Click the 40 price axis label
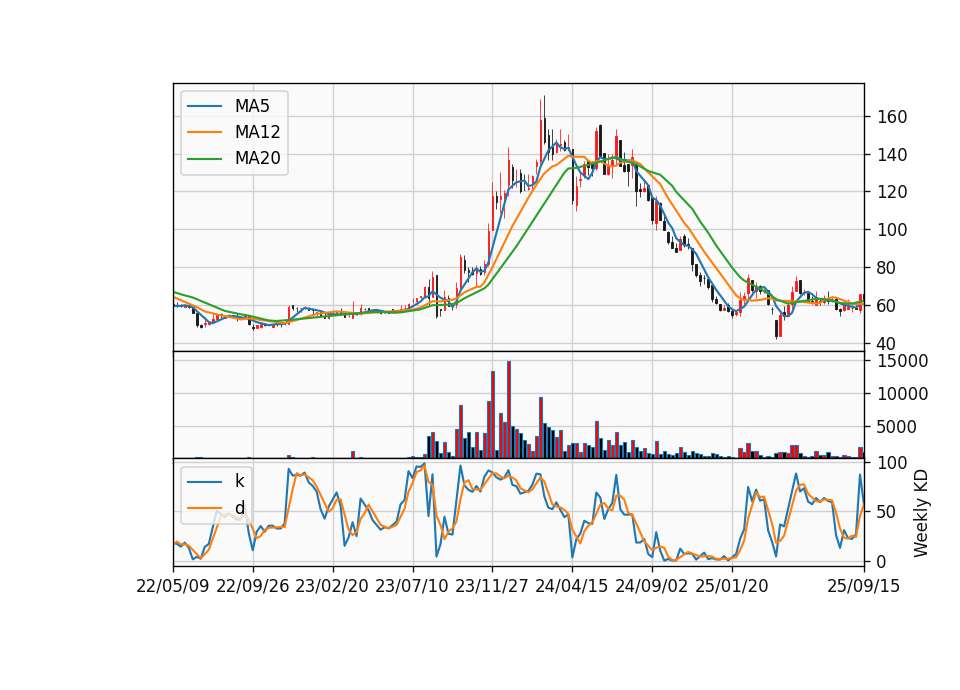Viewport: 960px width, 690px height. [887, 343]
